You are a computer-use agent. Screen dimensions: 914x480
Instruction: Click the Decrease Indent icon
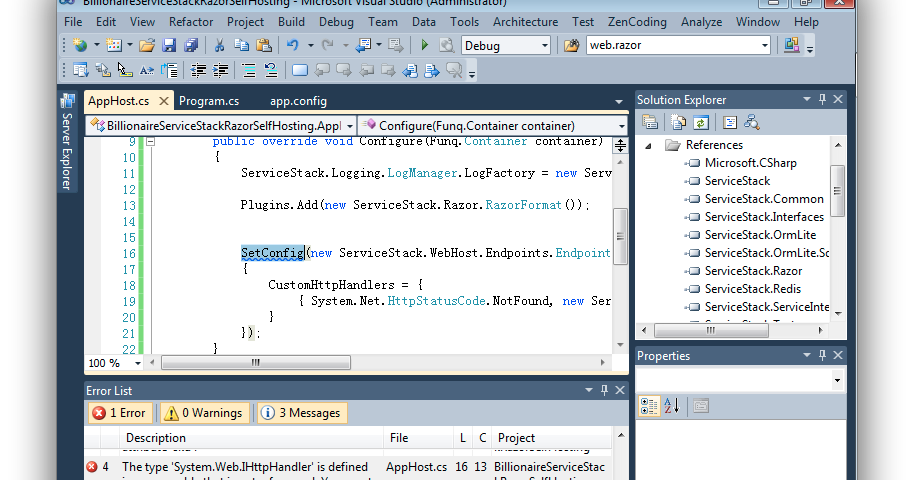(198, 71)
